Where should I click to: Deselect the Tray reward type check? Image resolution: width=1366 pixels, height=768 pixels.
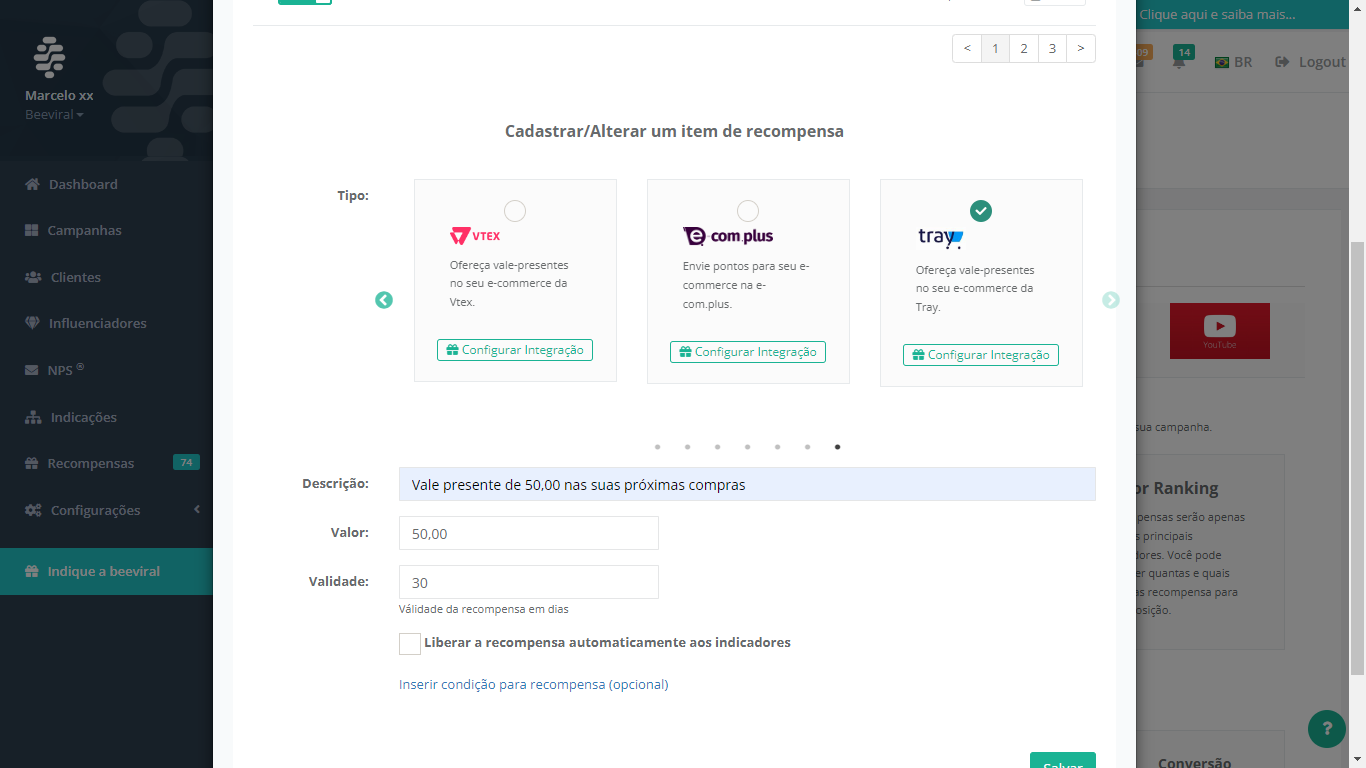point(981,211)
